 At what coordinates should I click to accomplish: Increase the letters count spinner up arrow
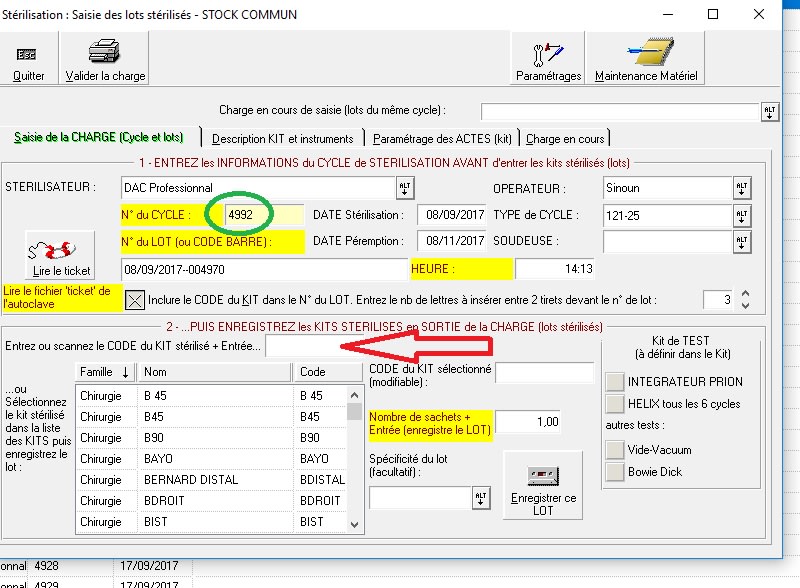(x=745, y=294)
